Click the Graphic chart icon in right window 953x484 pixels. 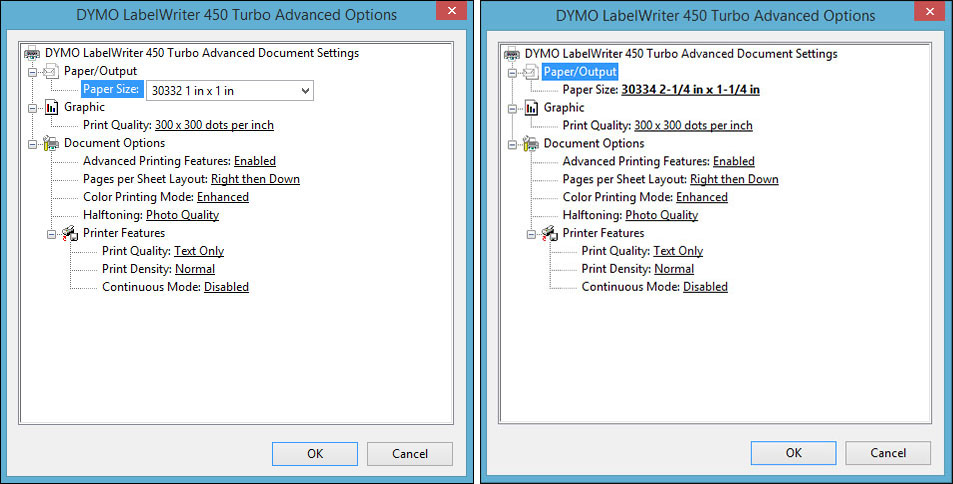pyautogui.click(x=531, y=108)
